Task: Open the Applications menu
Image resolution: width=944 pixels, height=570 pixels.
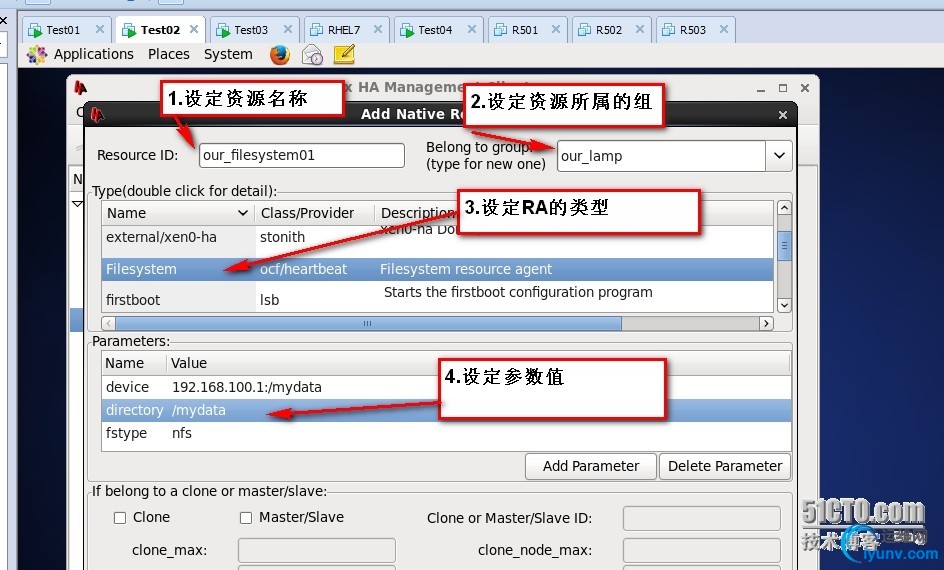Action: [93, 54]
